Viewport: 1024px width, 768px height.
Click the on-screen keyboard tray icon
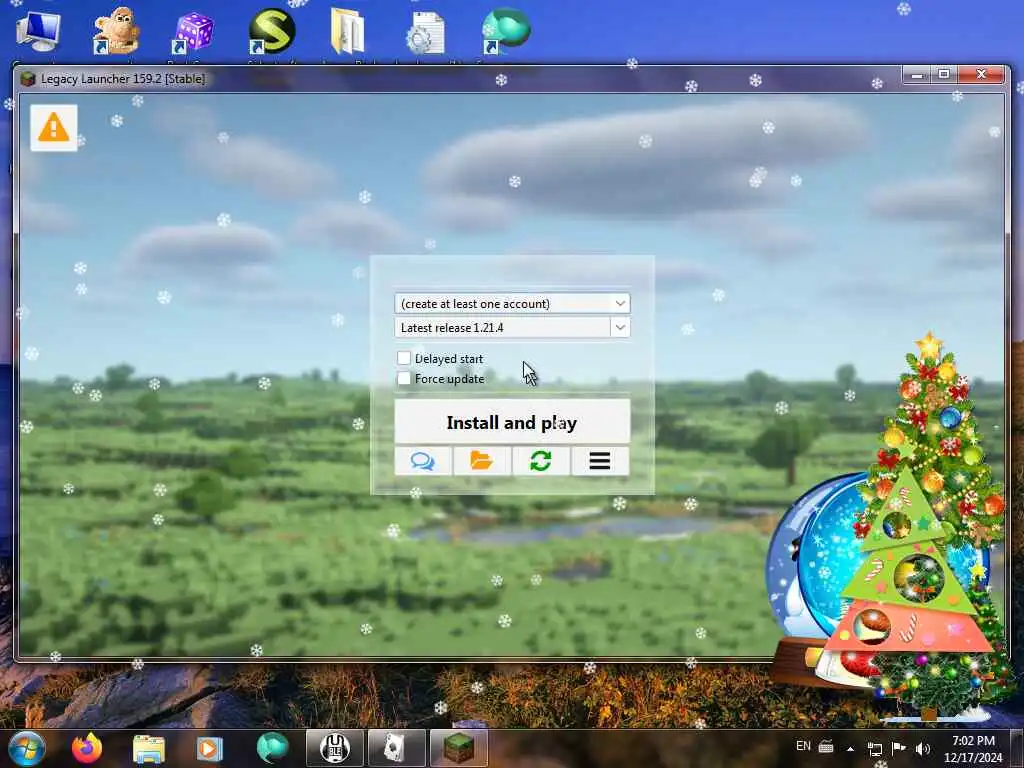click(x=826, y=747)
